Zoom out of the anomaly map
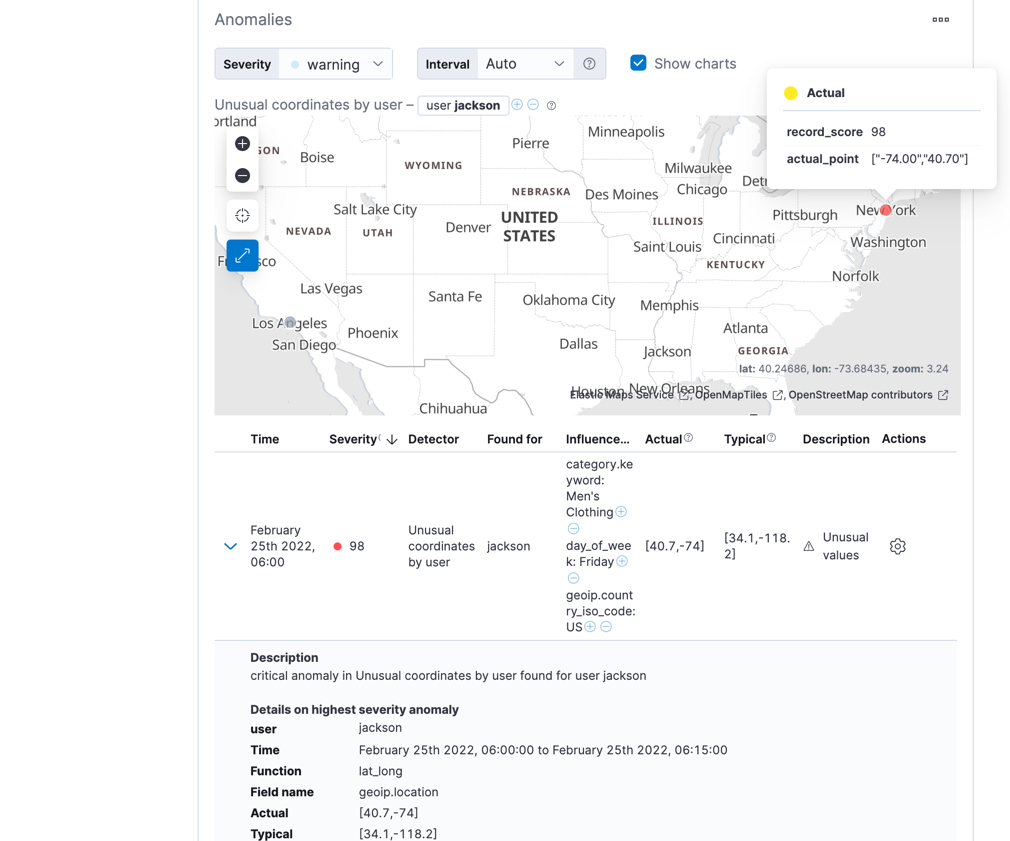Image resolution: width=1010 pixels, height=841 pixels. (x=242, y=174)
